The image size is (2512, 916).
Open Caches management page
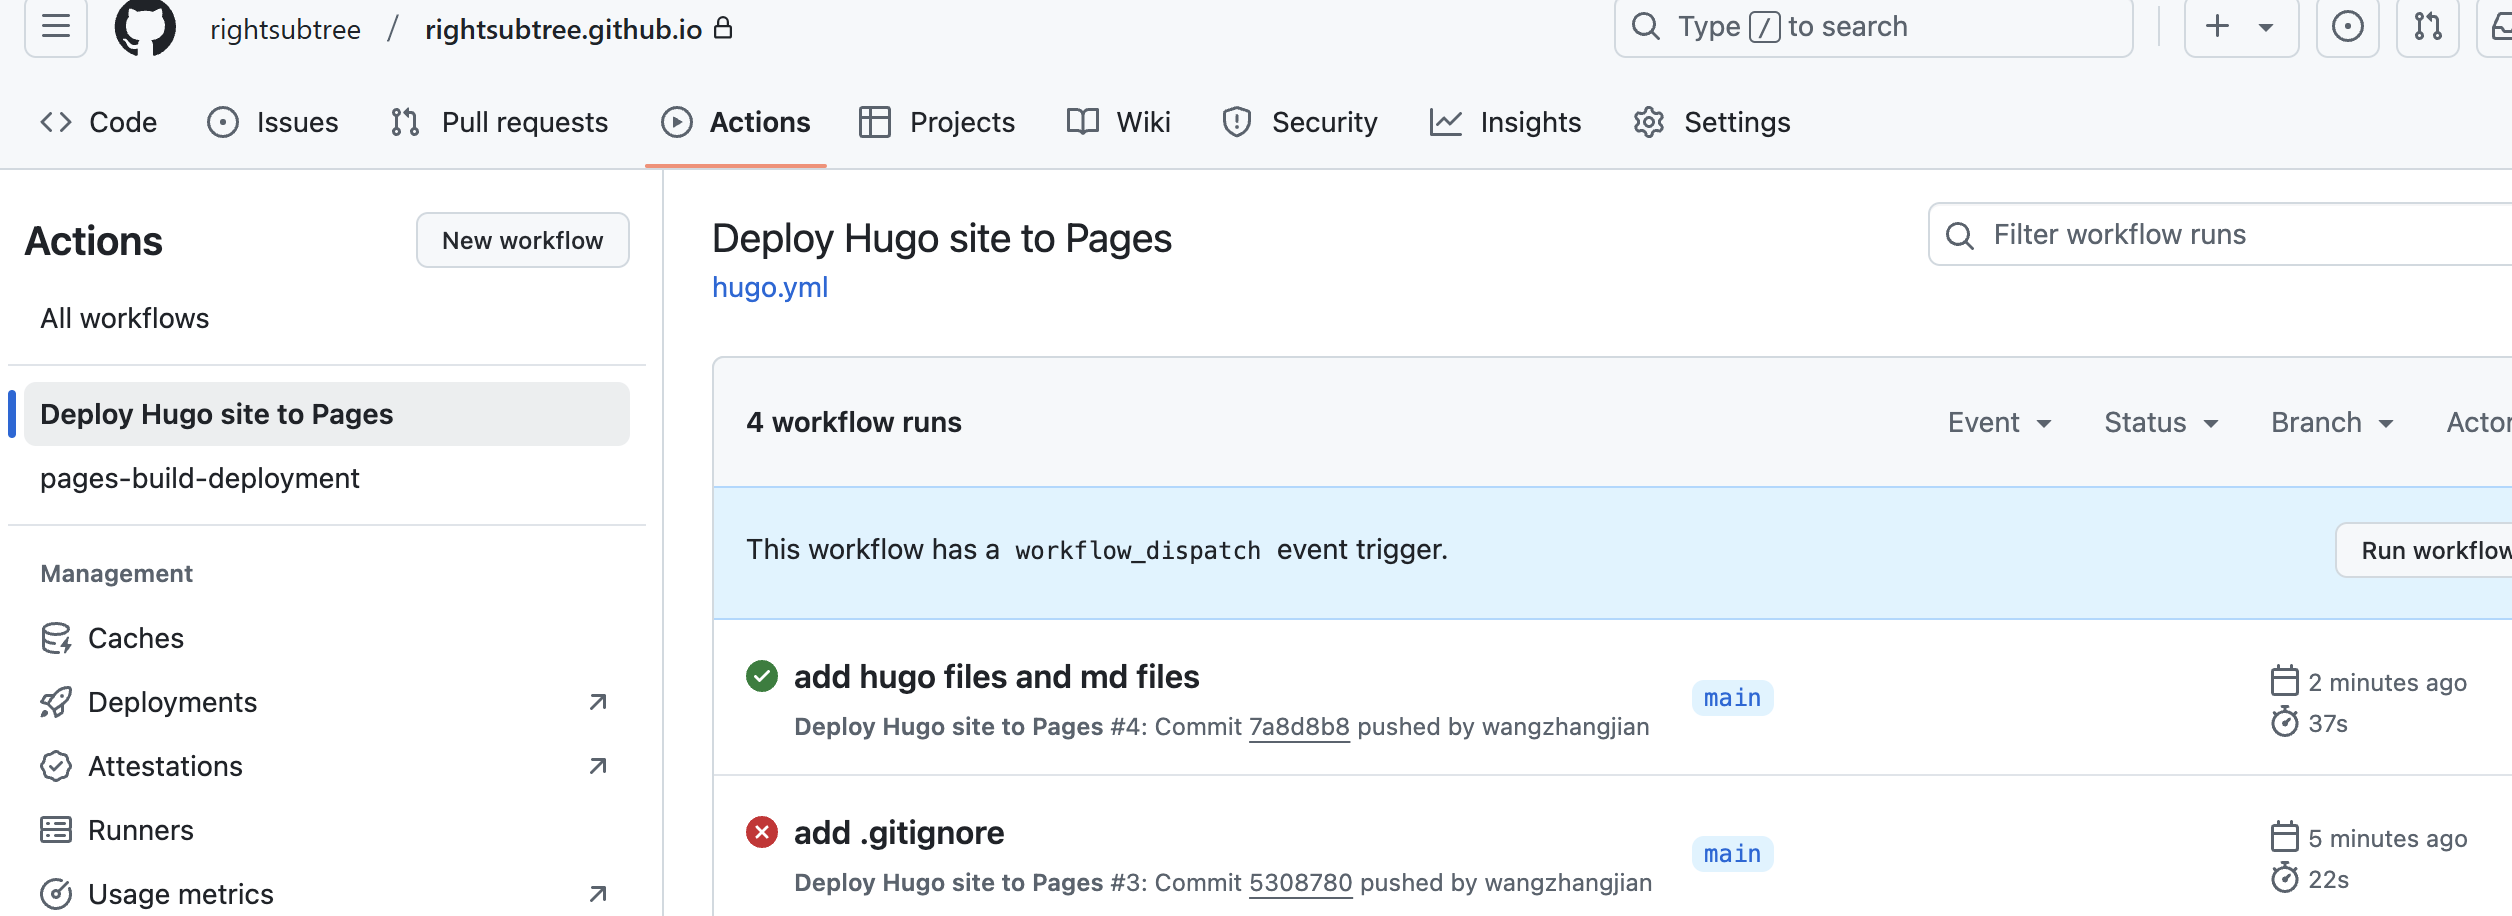pos(136,638)
